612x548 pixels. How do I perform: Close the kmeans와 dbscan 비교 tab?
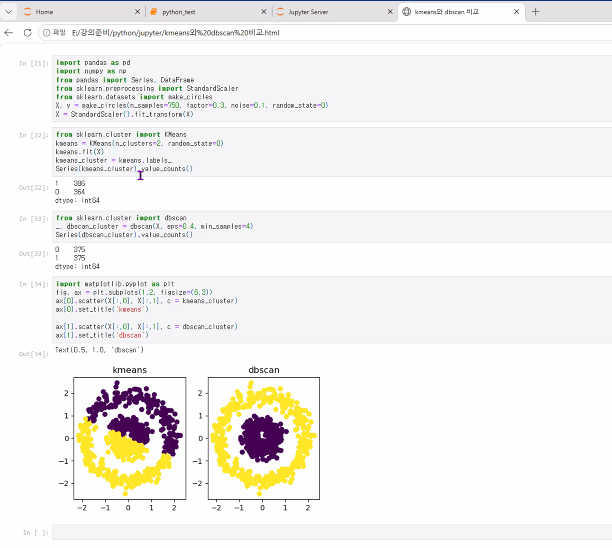pos(516,12)
